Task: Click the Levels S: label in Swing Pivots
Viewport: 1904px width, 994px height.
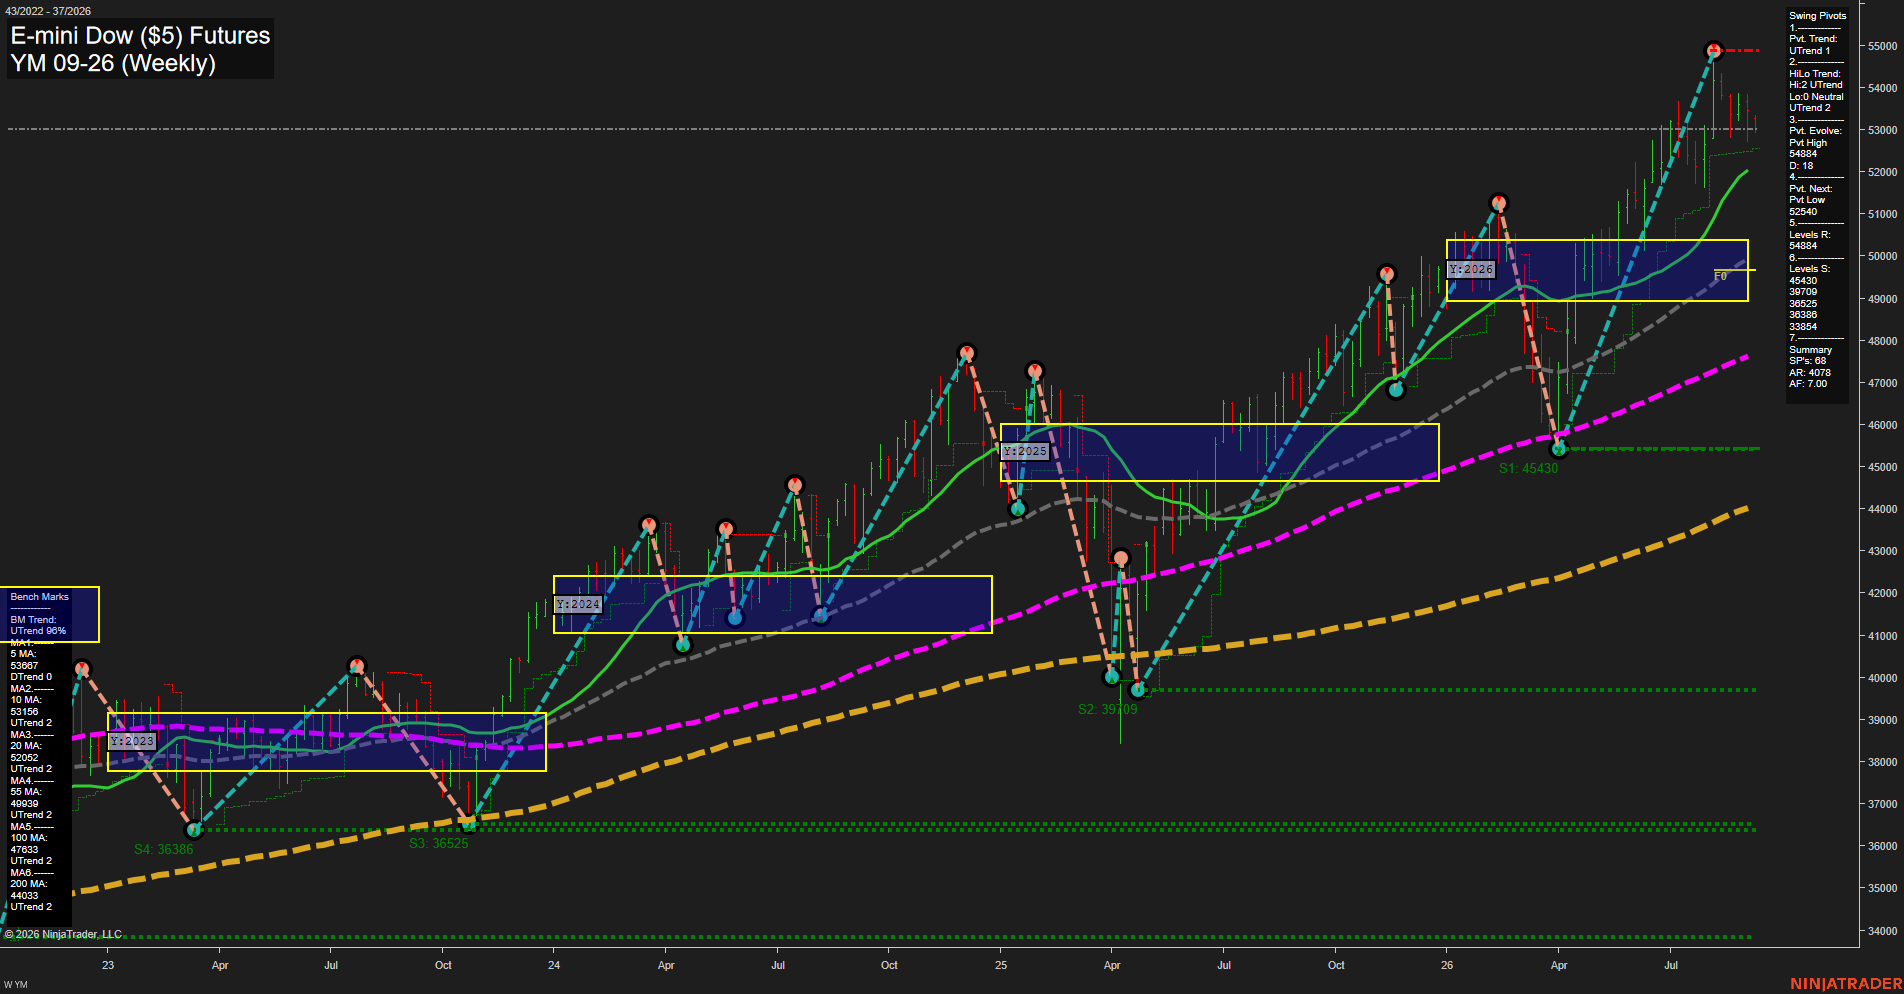Action: coord(1809,269)
